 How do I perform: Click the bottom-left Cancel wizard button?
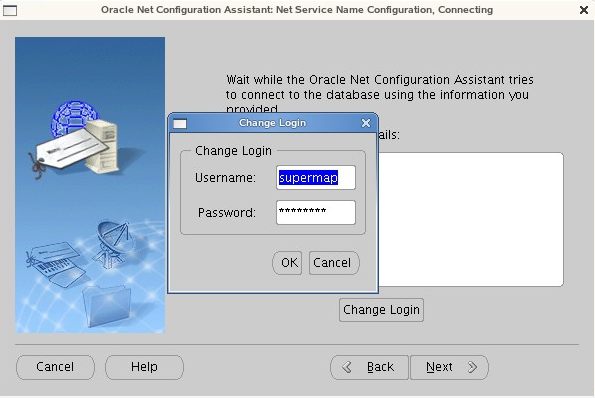coord(55,367)
